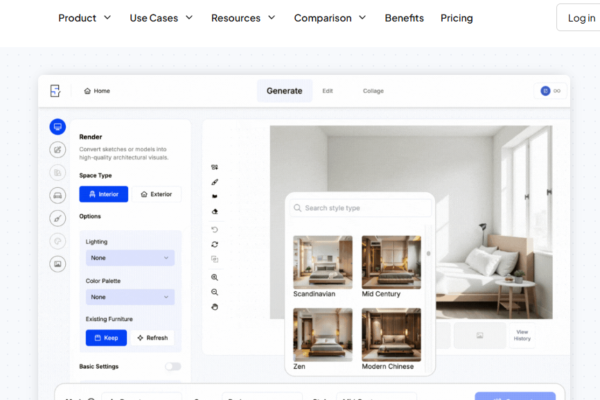
Task: Click the app logo in the panel header
Action: [55, 91]
